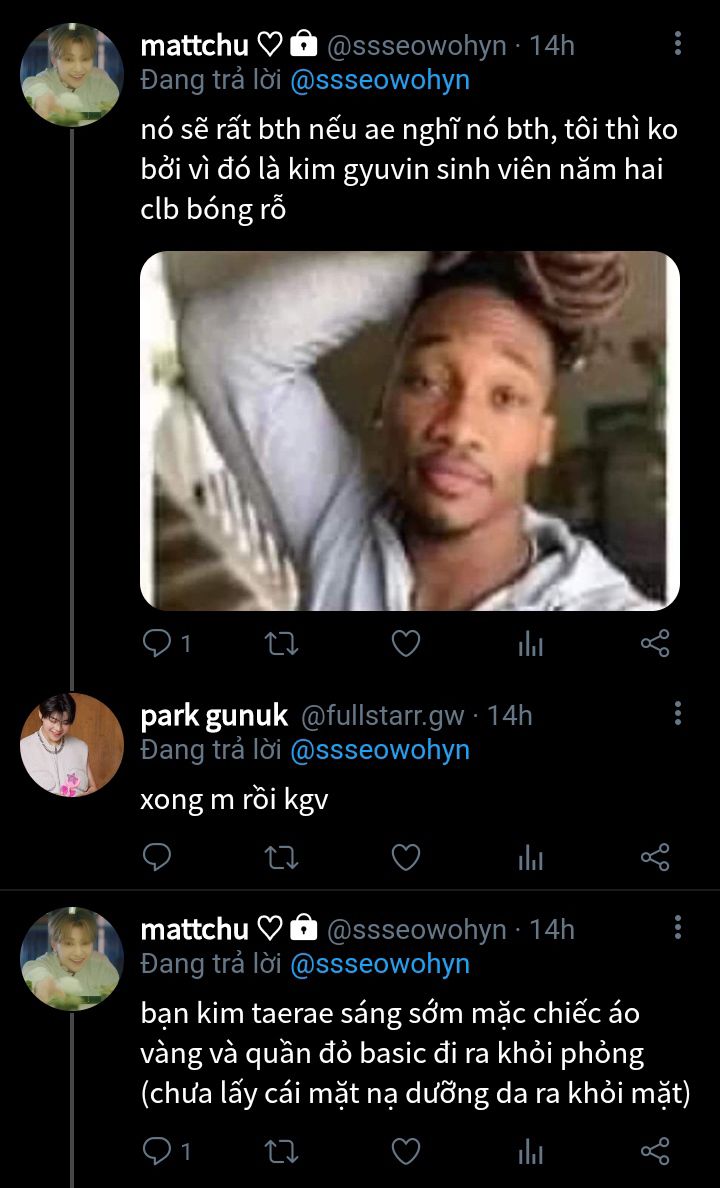Retweet the tweet with the attached photo
This screenshot has width=720, height=1188.
pos(283,644)
